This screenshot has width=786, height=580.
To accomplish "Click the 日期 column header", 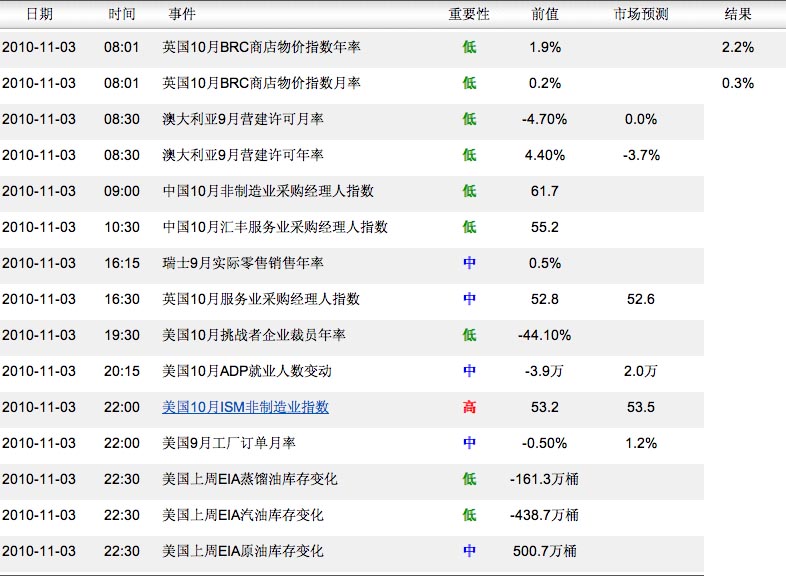I will [40, 15].
